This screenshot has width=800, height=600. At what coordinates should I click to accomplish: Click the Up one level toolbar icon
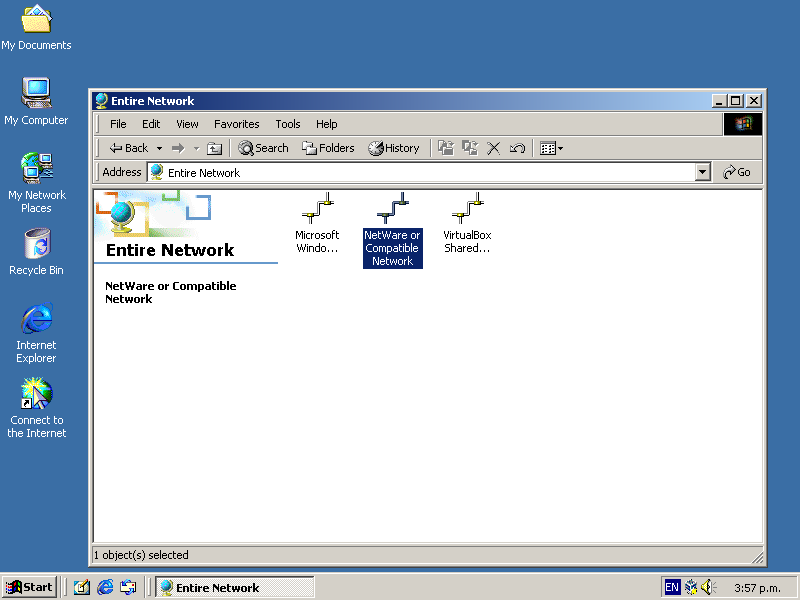(x=214, y=148)
